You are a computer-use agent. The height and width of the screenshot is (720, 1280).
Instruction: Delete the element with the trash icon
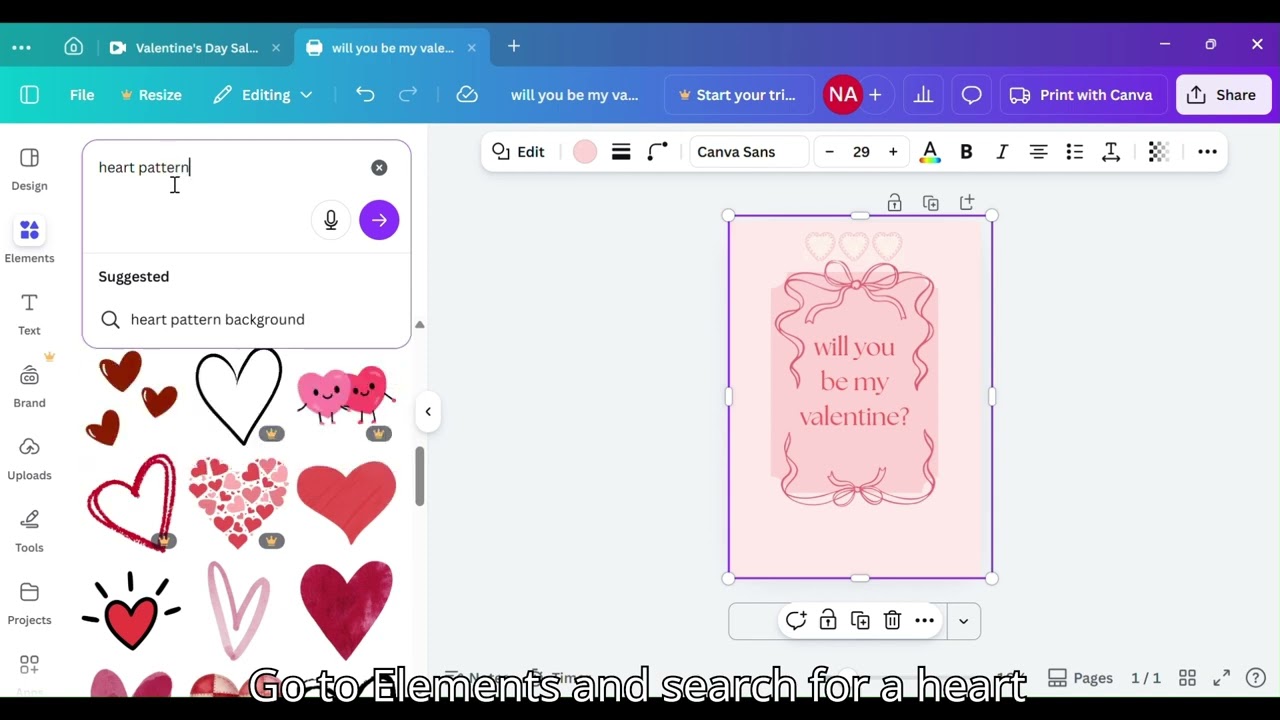tap(892, 621)
